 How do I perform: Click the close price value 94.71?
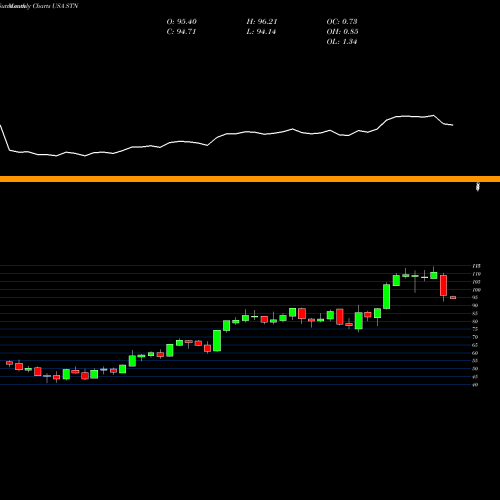point(186,32)
